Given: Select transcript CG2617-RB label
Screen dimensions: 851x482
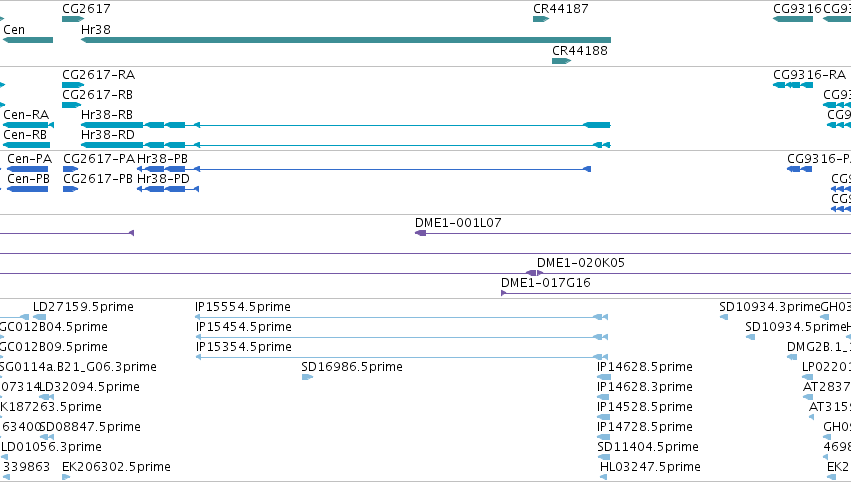Looking at the screenshot, I should click(x=98, y=94).
